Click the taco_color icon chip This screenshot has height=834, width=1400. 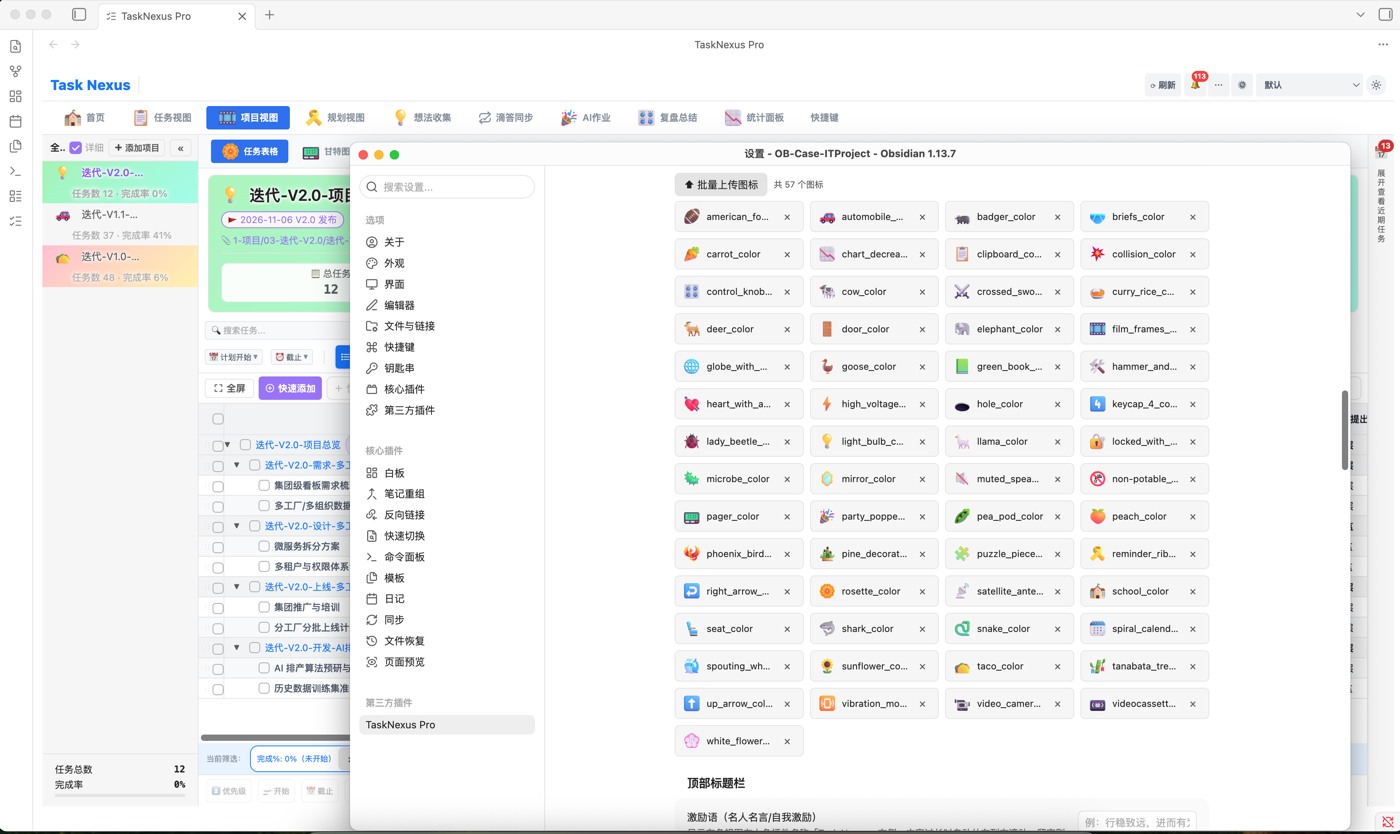(1009, 666)
